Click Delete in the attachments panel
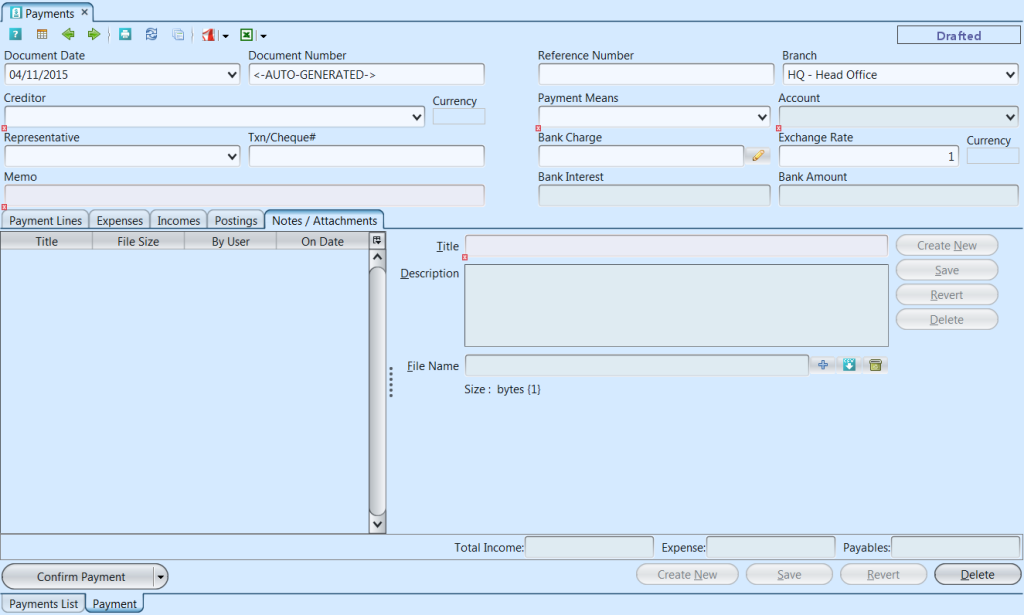This screenshot has width=1024, height=615. tap(947, 320)
